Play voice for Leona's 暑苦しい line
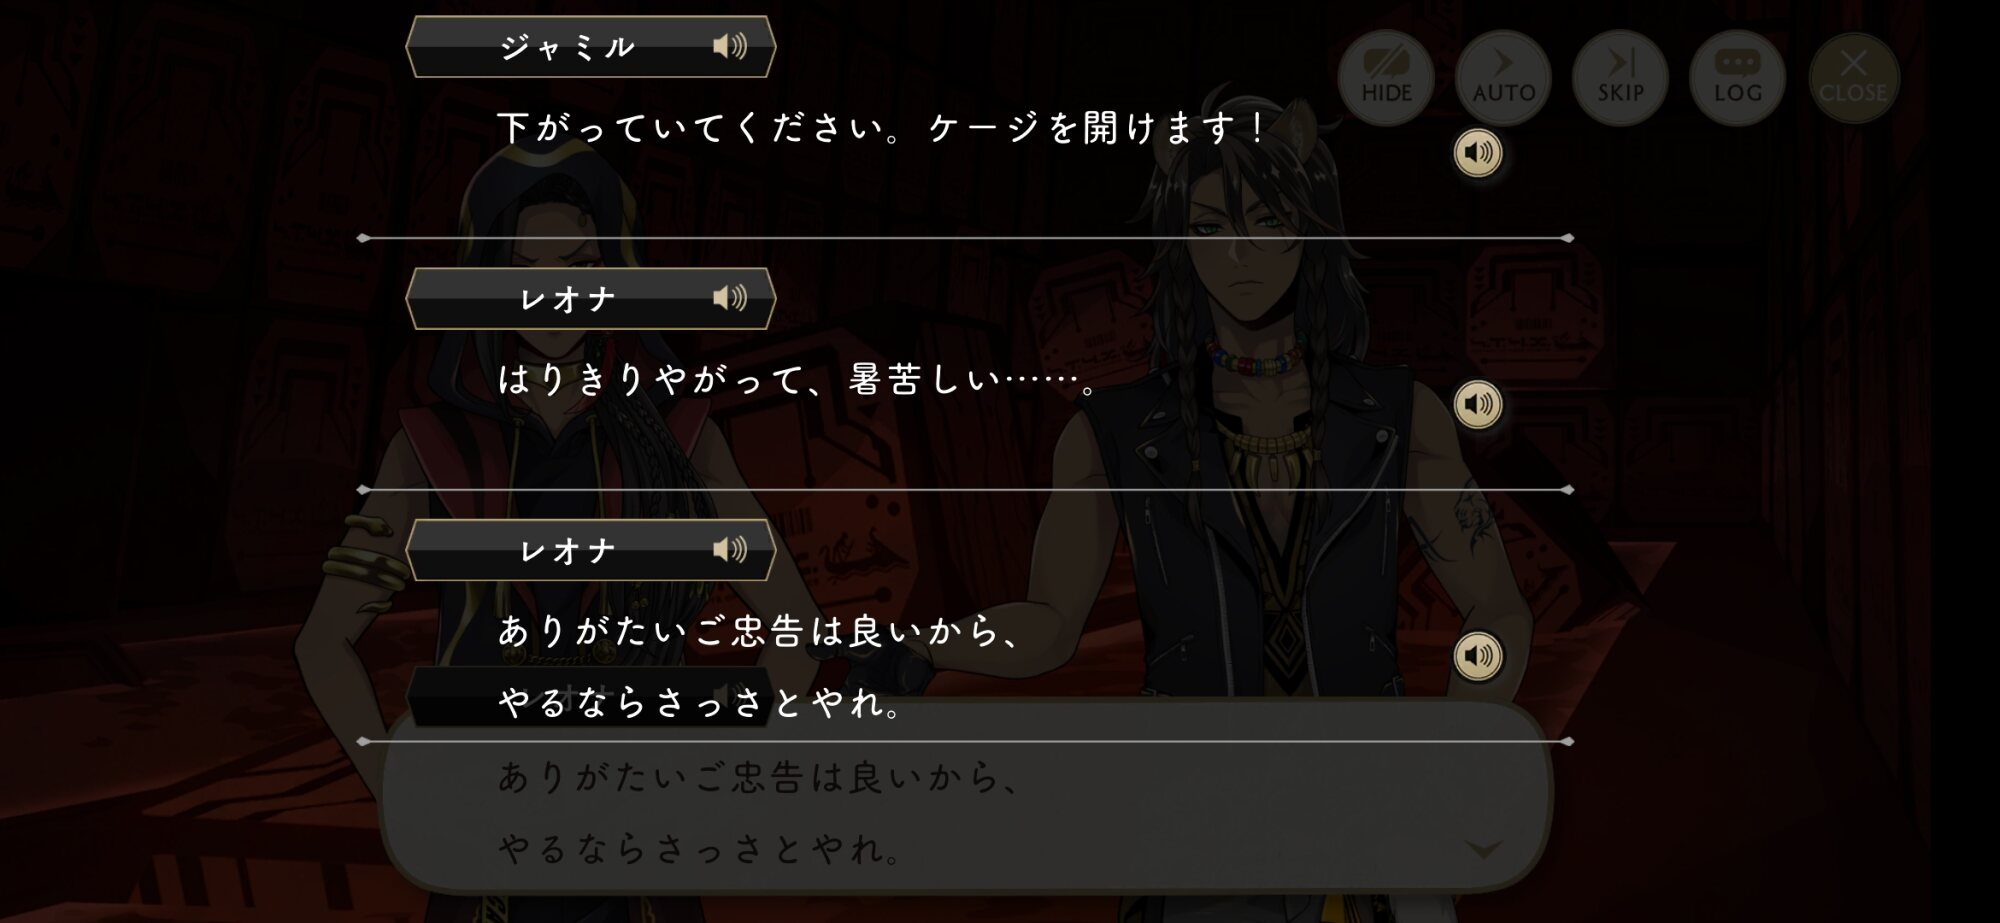 coord(1477,404)
